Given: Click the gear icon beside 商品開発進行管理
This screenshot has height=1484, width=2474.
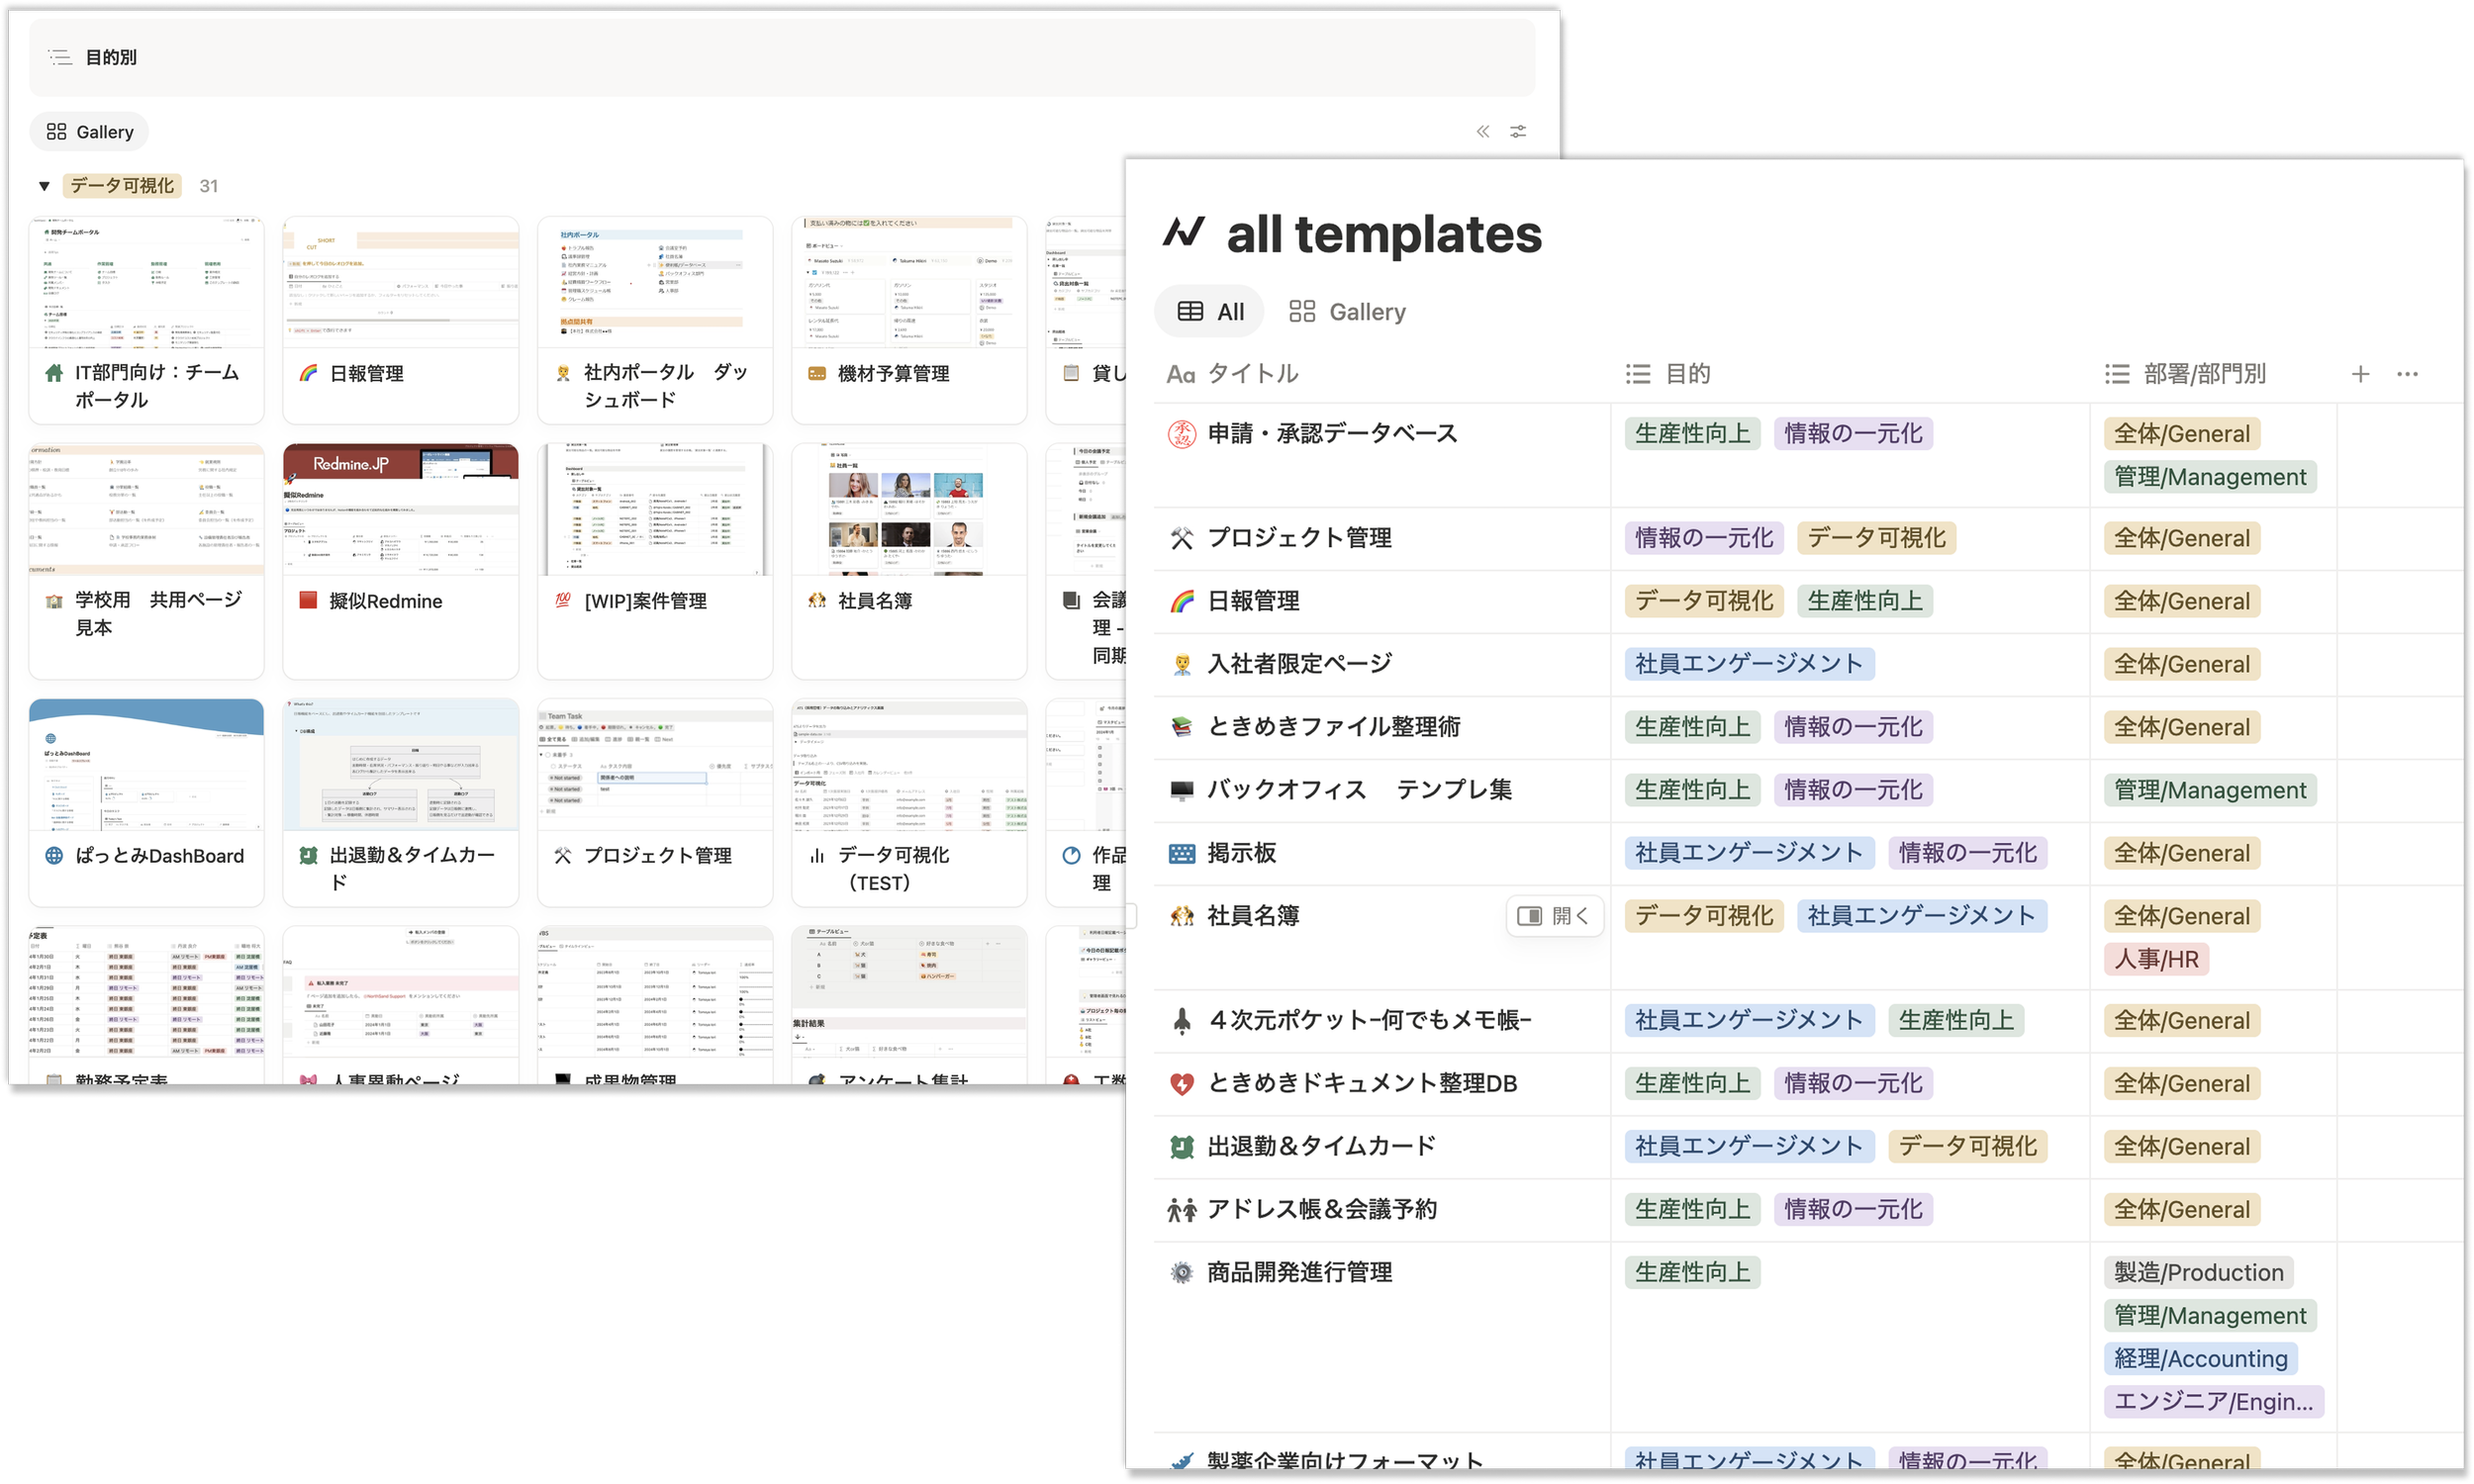Looking at the screenshot, I should click(1182, 1272).
